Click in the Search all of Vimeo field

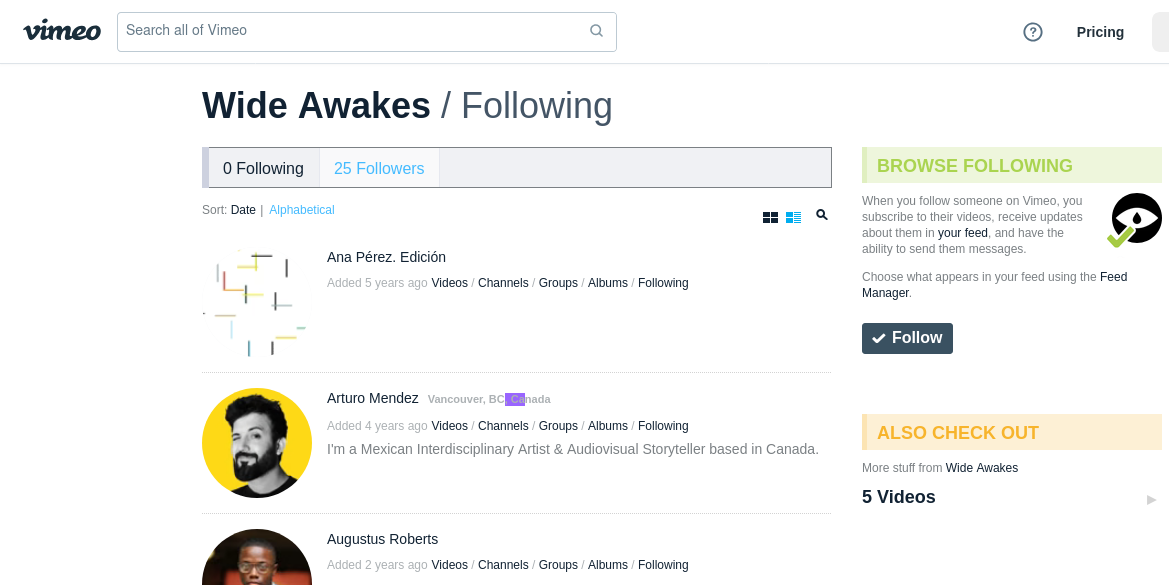(350, 31)
